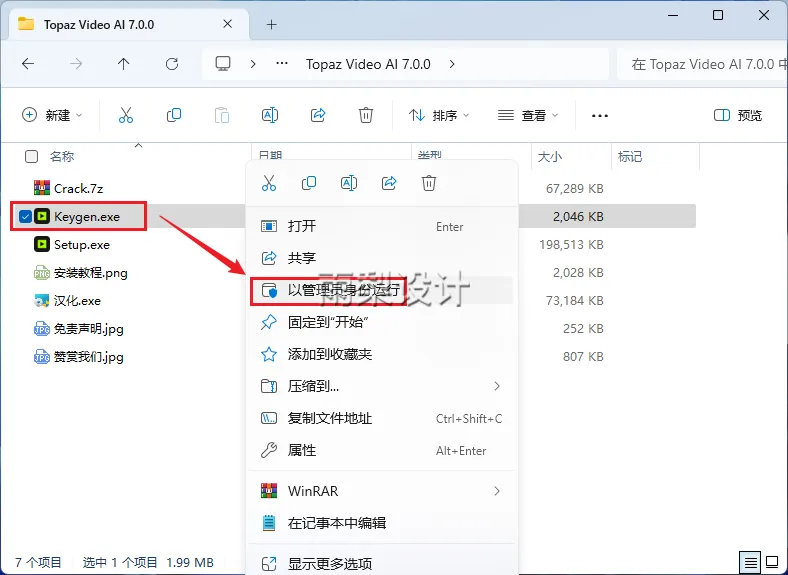
Task: Click the chevron after Topaz Video AI 7.0.0 in address bar
Action: tap(452, 64)
